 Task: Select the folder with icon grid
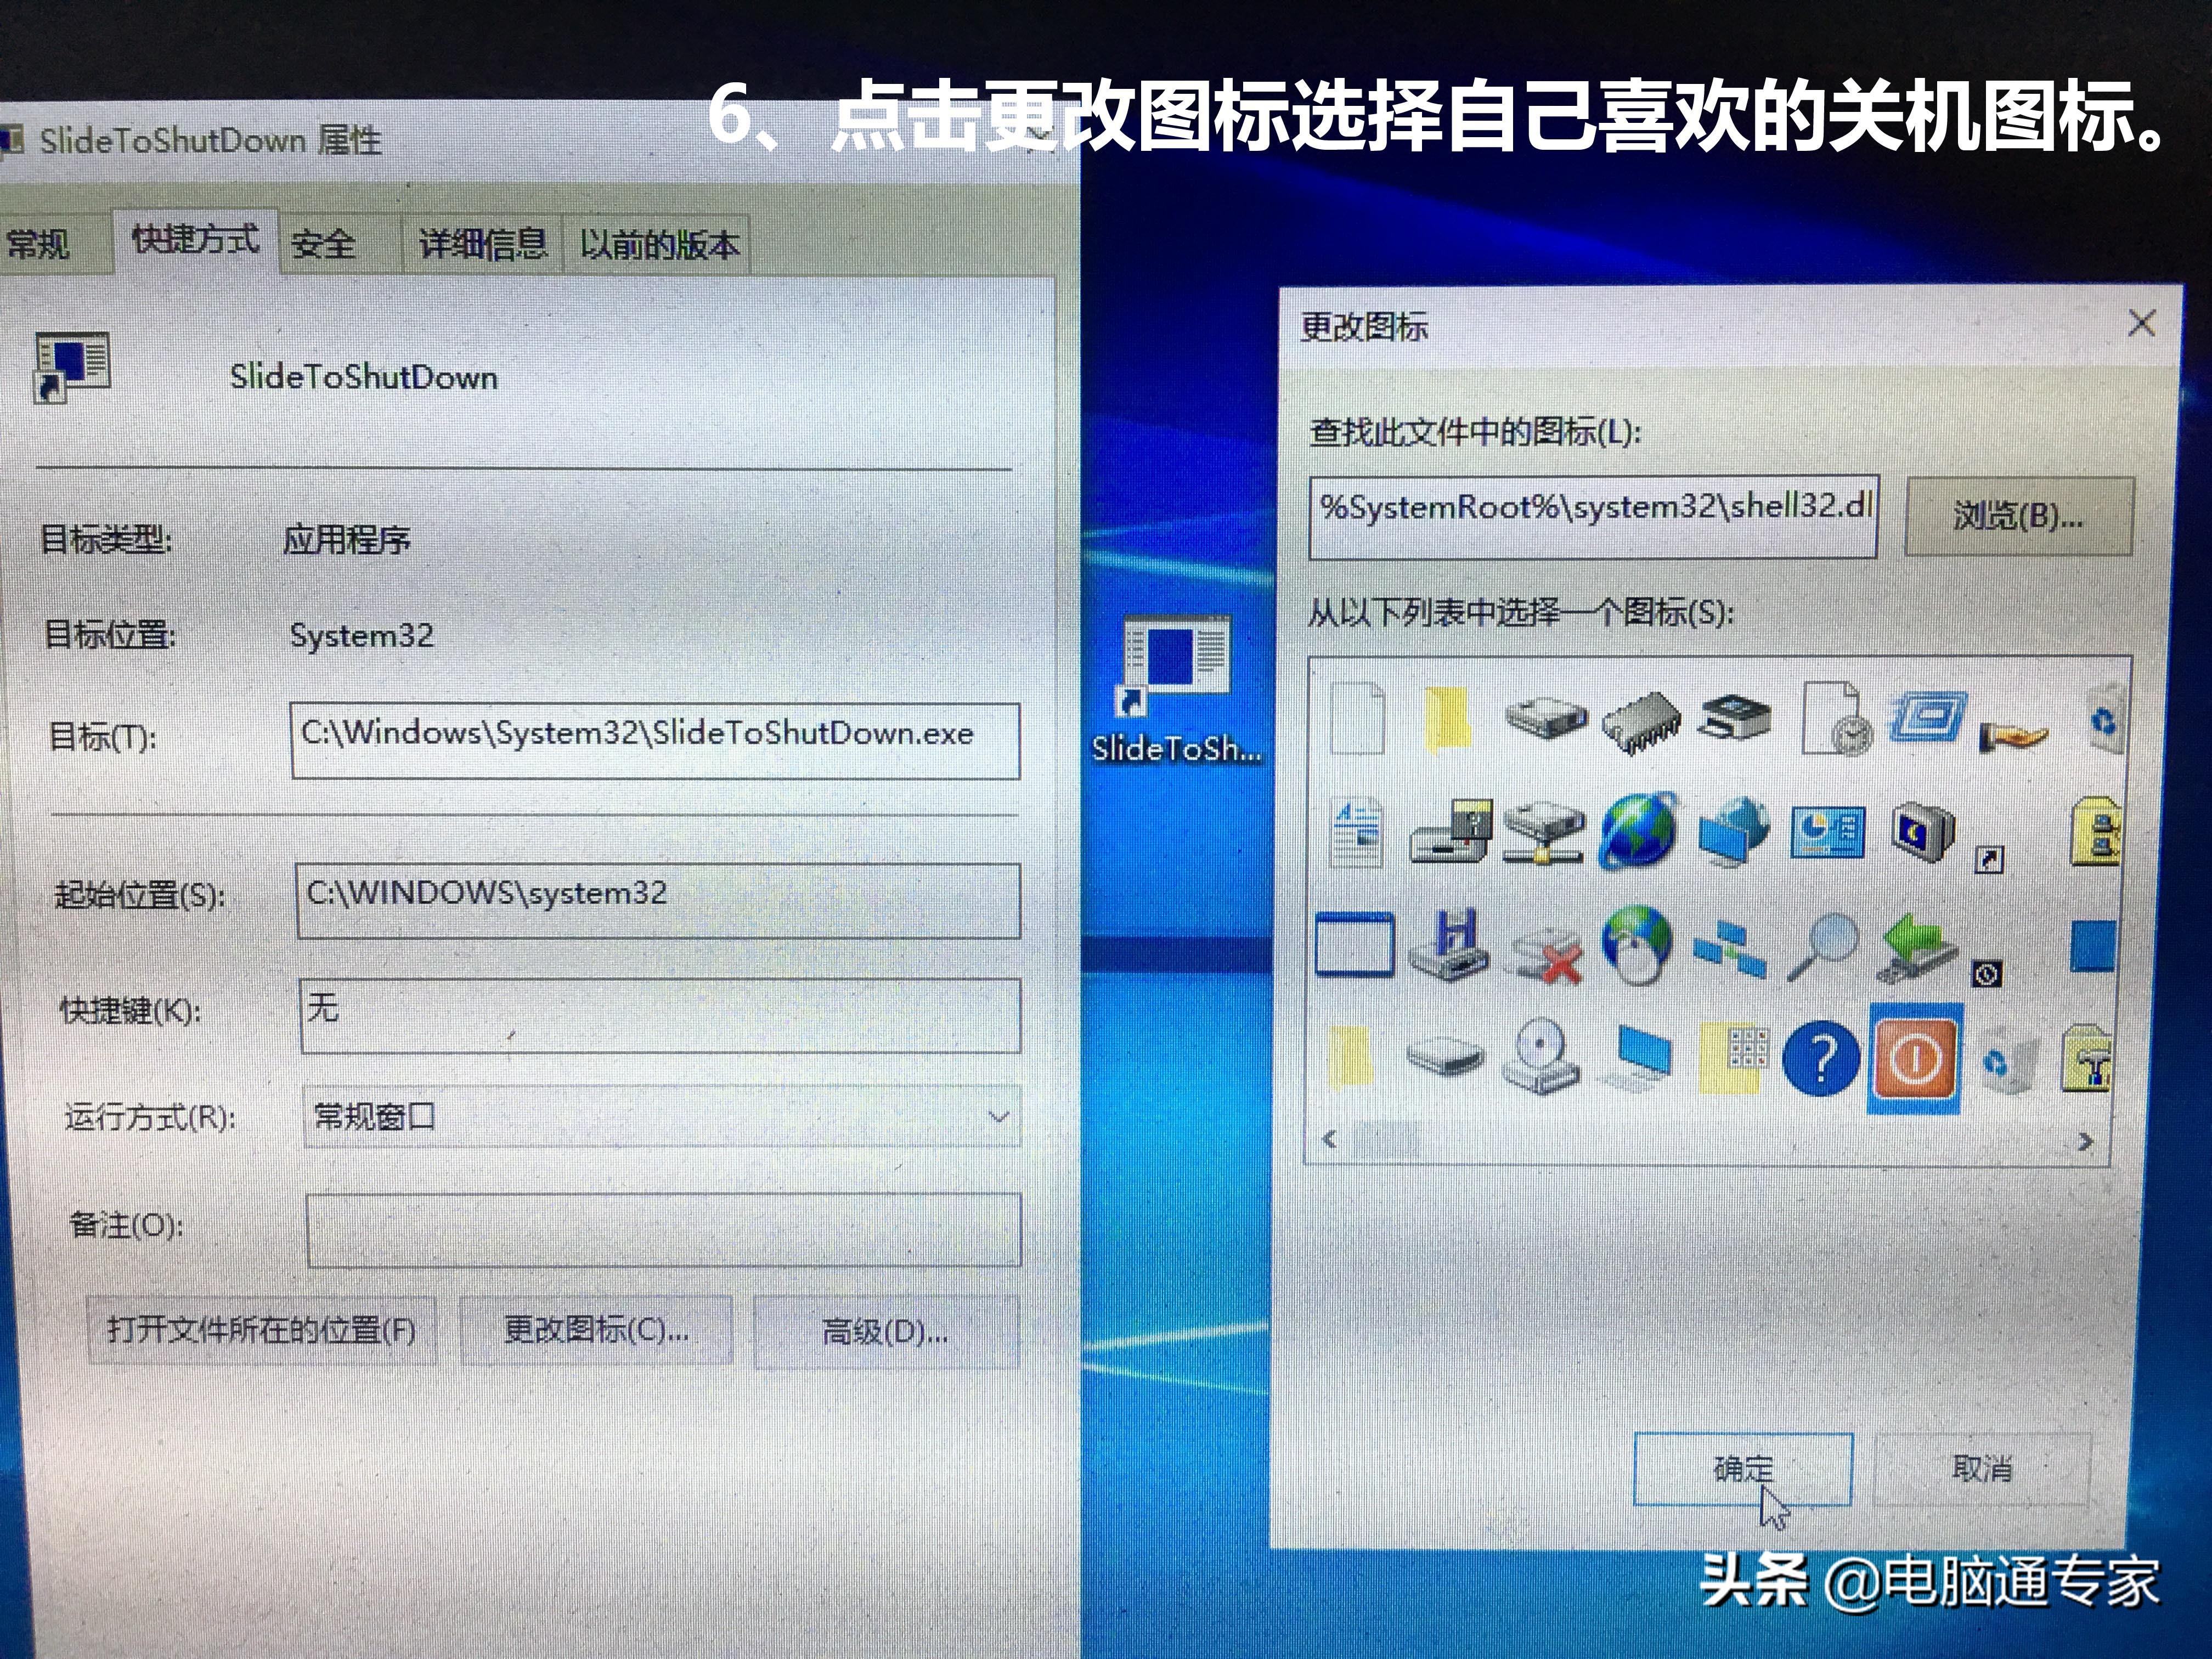coord(1735,1058)
